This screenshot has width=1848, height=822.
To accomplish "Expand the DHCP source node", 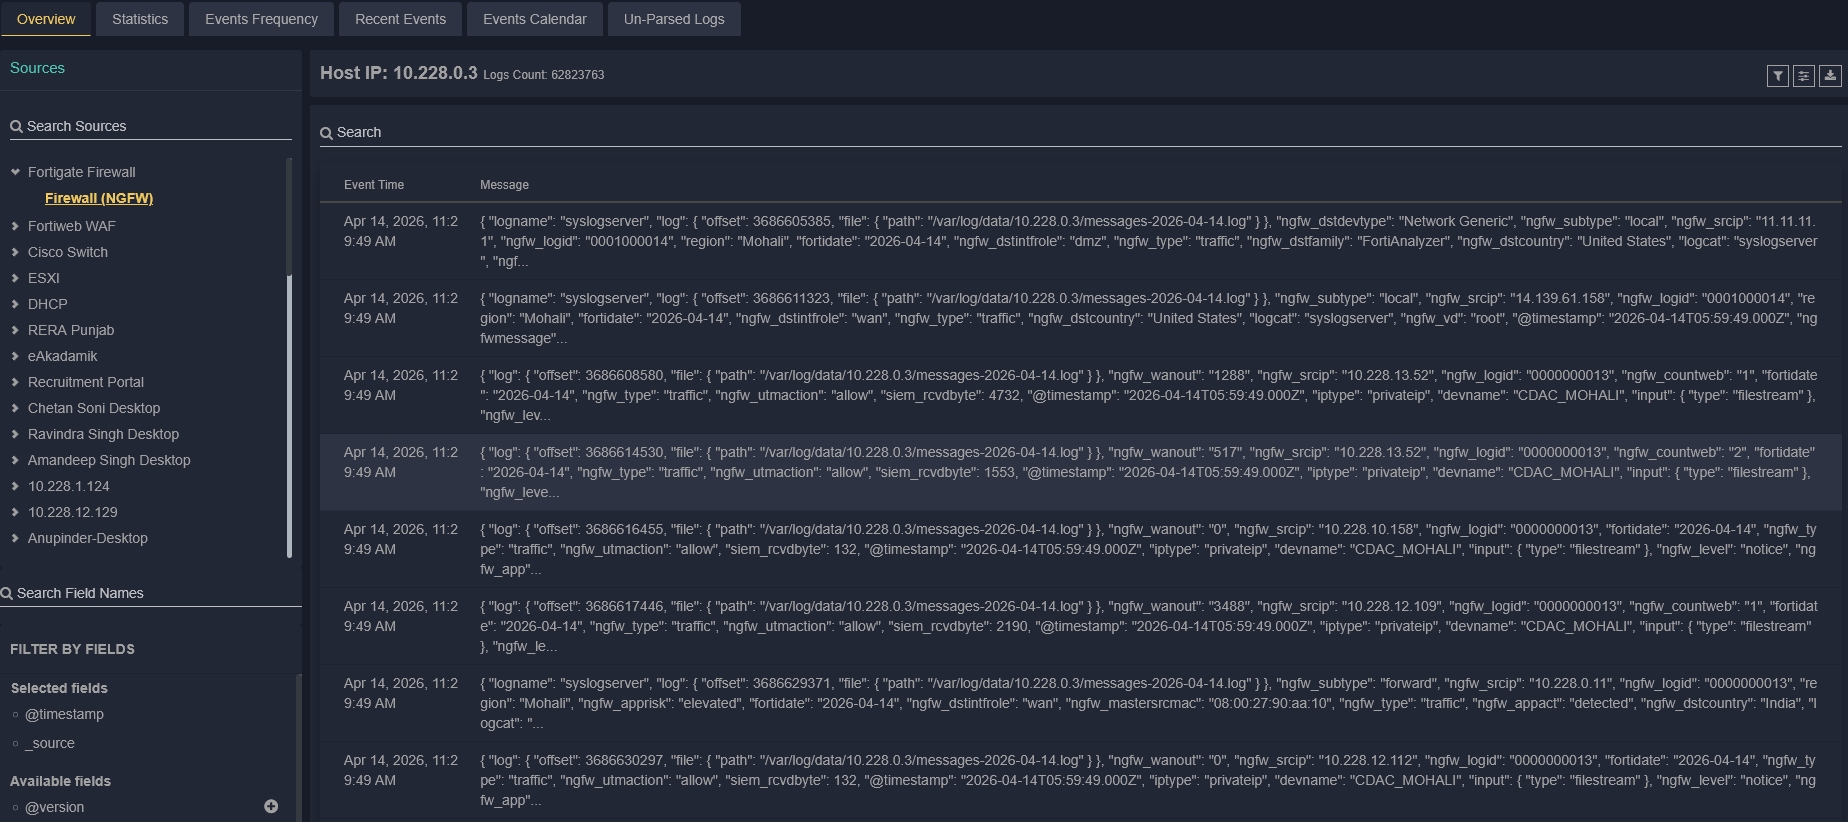I will (x=15, y=304).
